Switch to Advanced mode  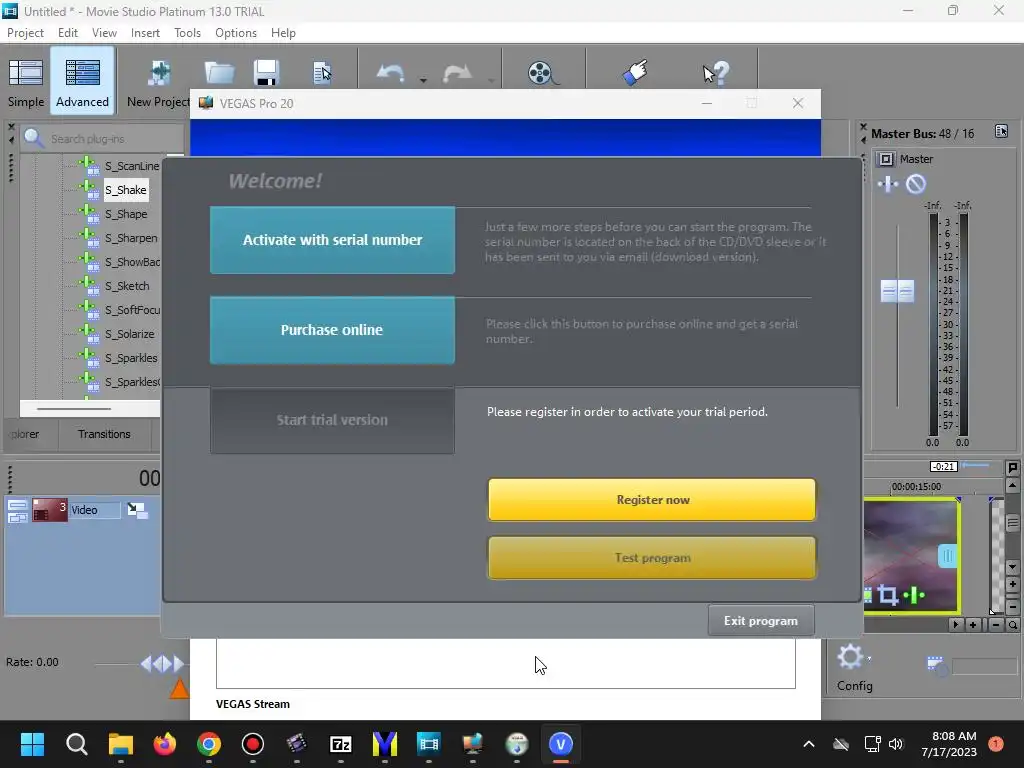point(82,82)
